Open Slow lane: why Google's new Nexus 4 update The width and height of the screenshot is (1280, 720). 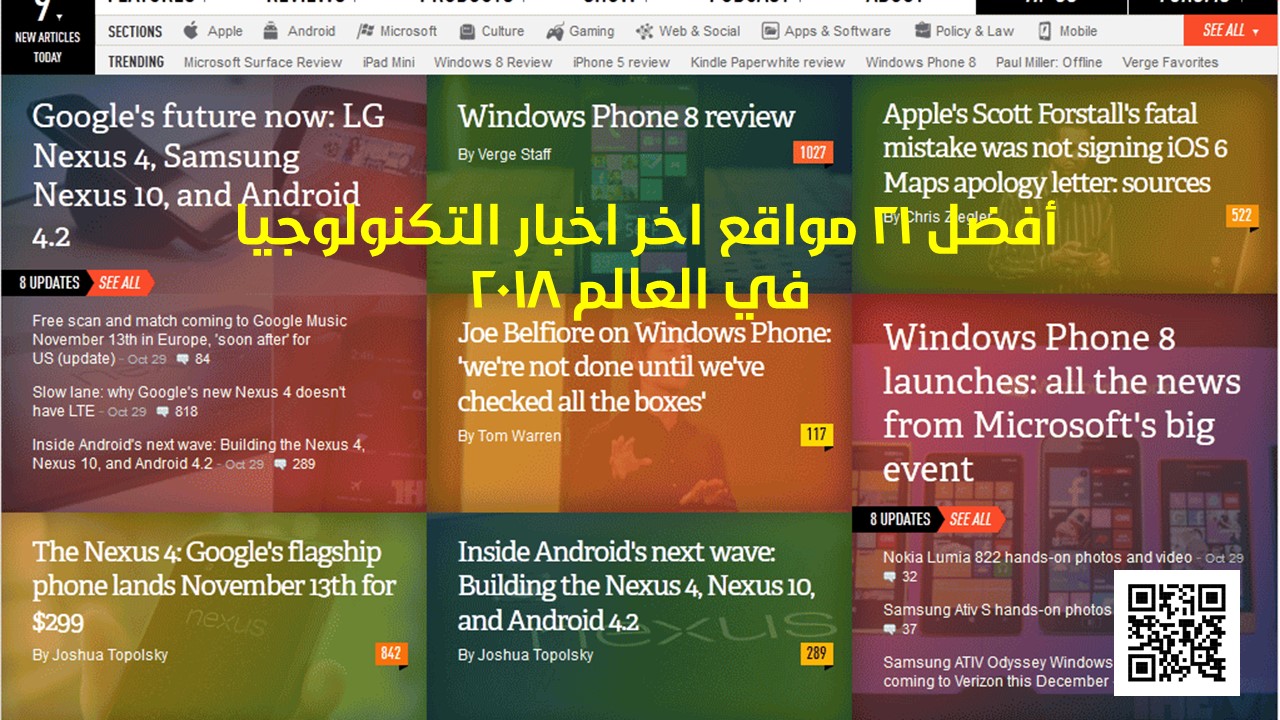[x=189, y=401]
